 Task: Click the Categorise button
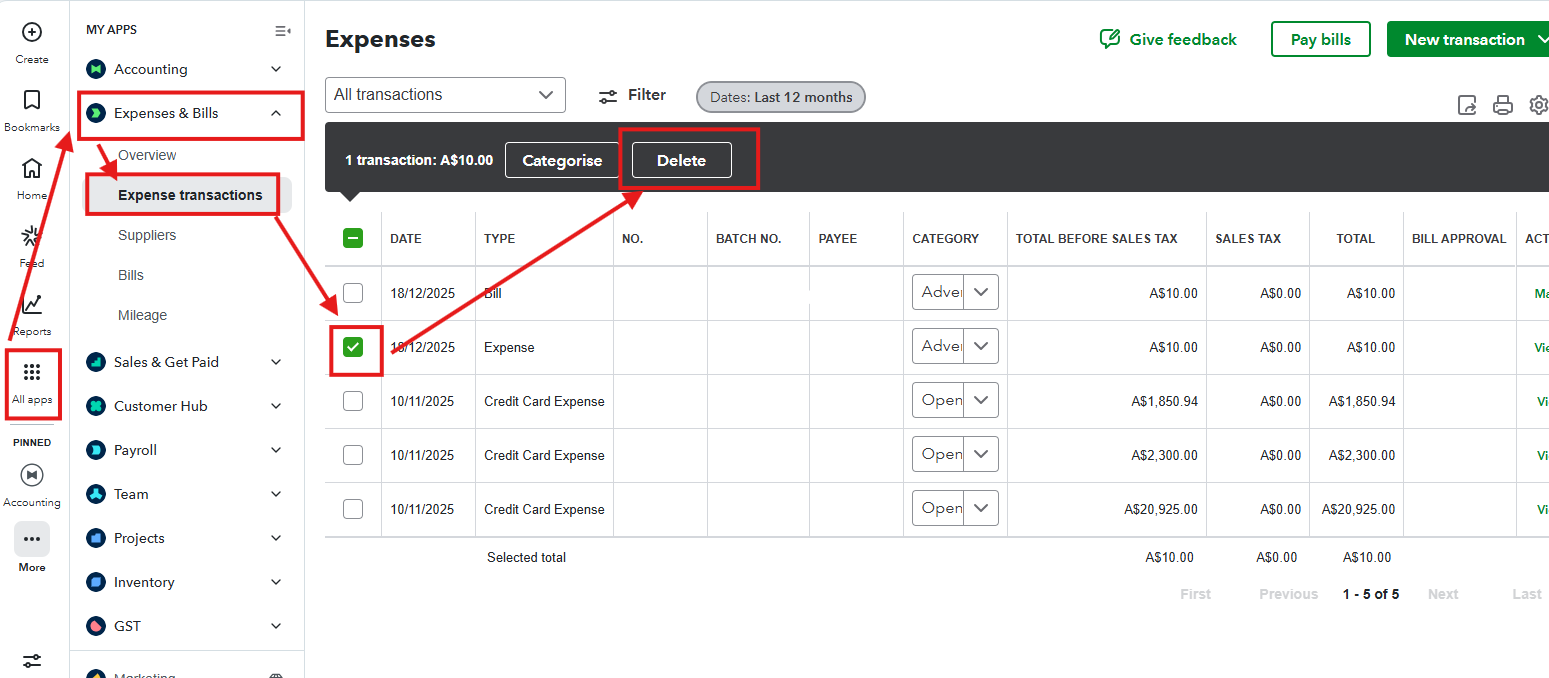pos(562,160)
